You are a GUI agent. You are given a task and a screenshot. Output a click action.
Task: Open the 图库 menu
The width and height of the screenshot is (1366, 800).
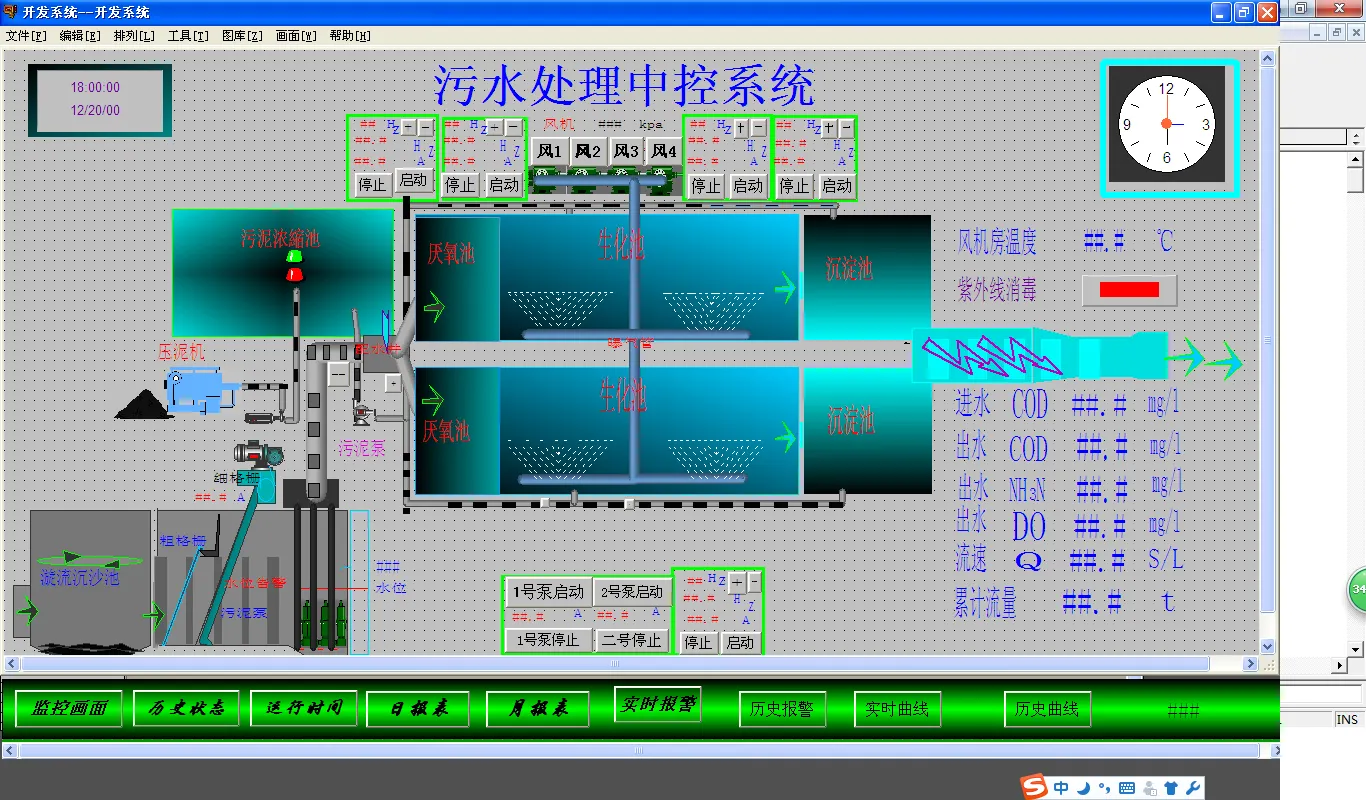click(x=241, y=35)
